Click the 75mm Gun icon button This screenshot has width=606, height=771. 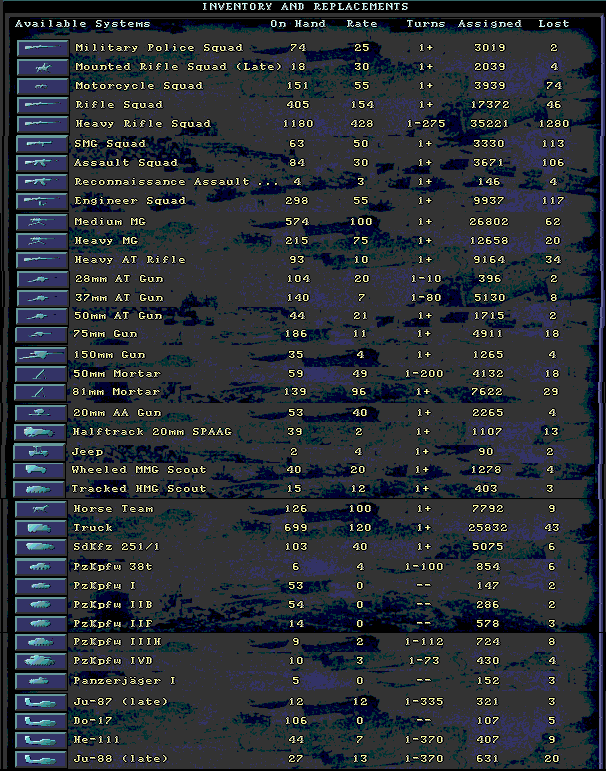coord(42,334)
